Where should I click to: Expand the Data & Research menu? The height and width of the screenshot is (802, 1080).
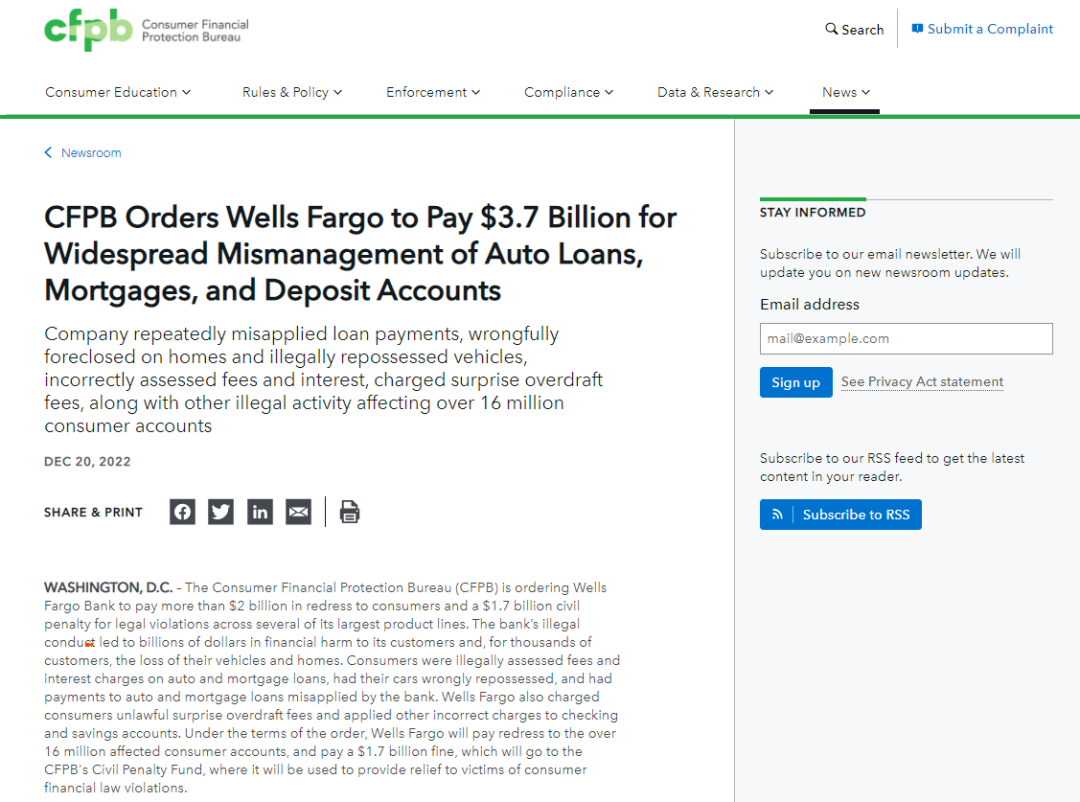[716, 92]
